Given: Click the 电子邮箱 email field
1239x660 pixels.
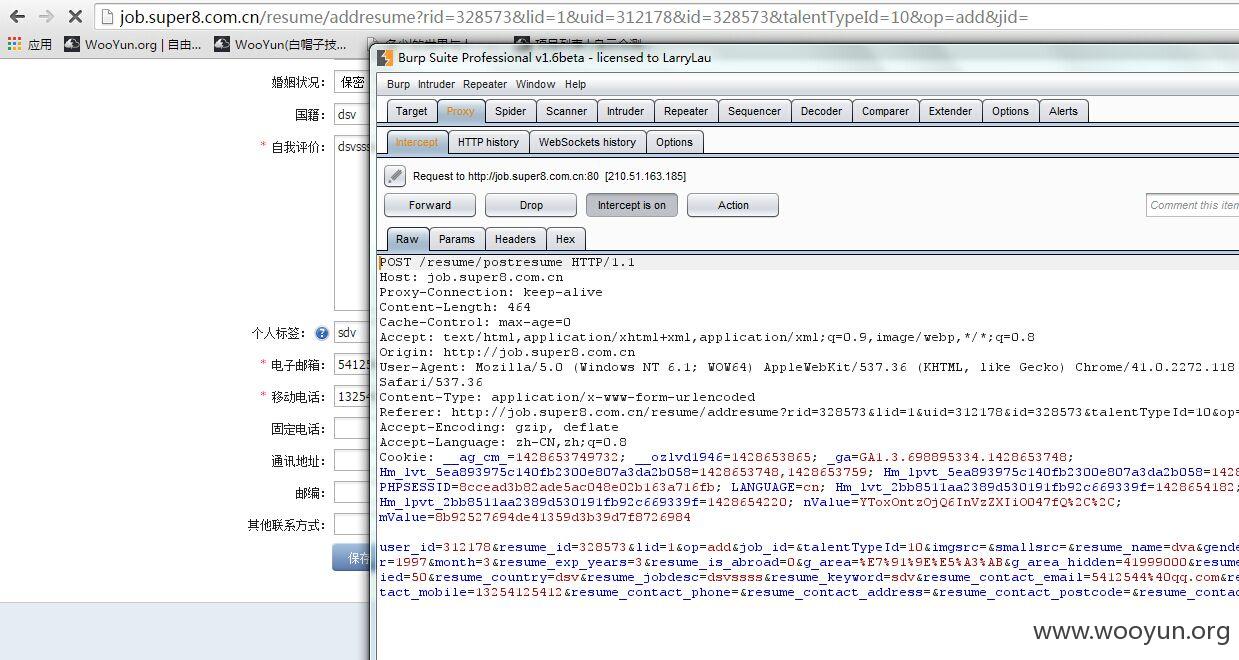Looking at the screenshot, I should (352, 365).
